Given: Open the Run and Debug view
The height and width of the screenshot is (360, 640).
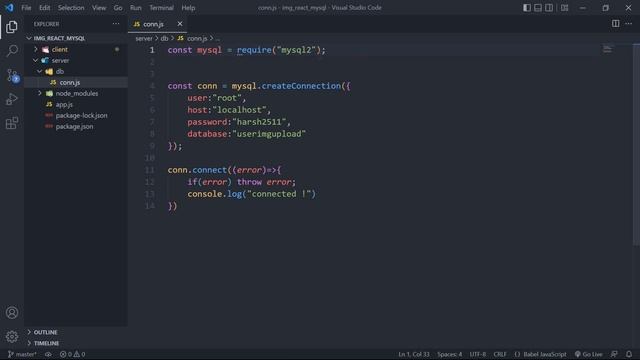Looking at the screenshot, I should (12, 99).
